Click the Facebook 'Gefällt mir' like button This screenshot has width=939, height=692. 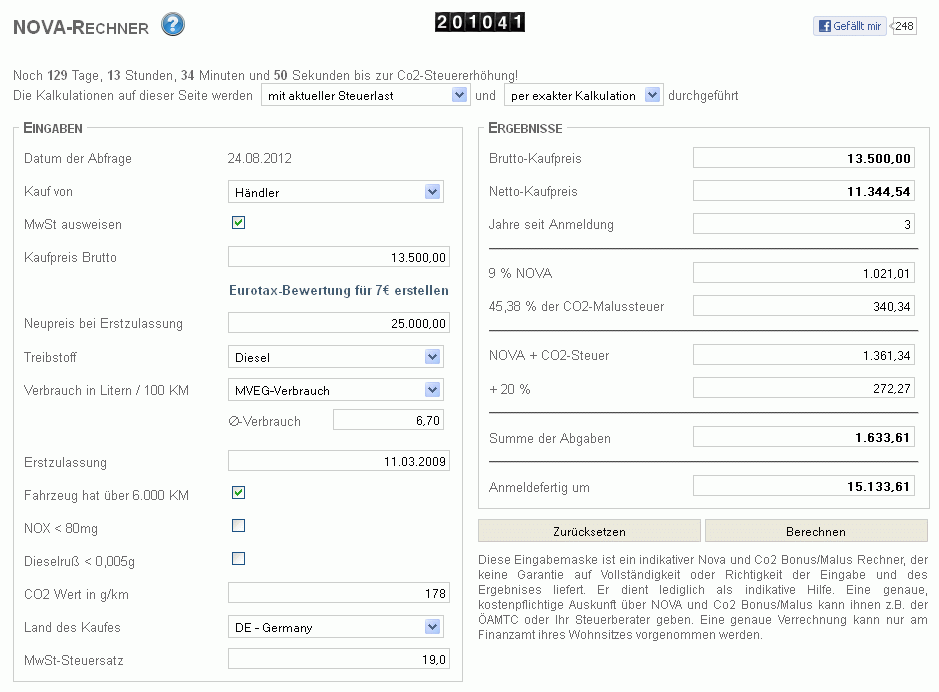[x=849, y=26]
